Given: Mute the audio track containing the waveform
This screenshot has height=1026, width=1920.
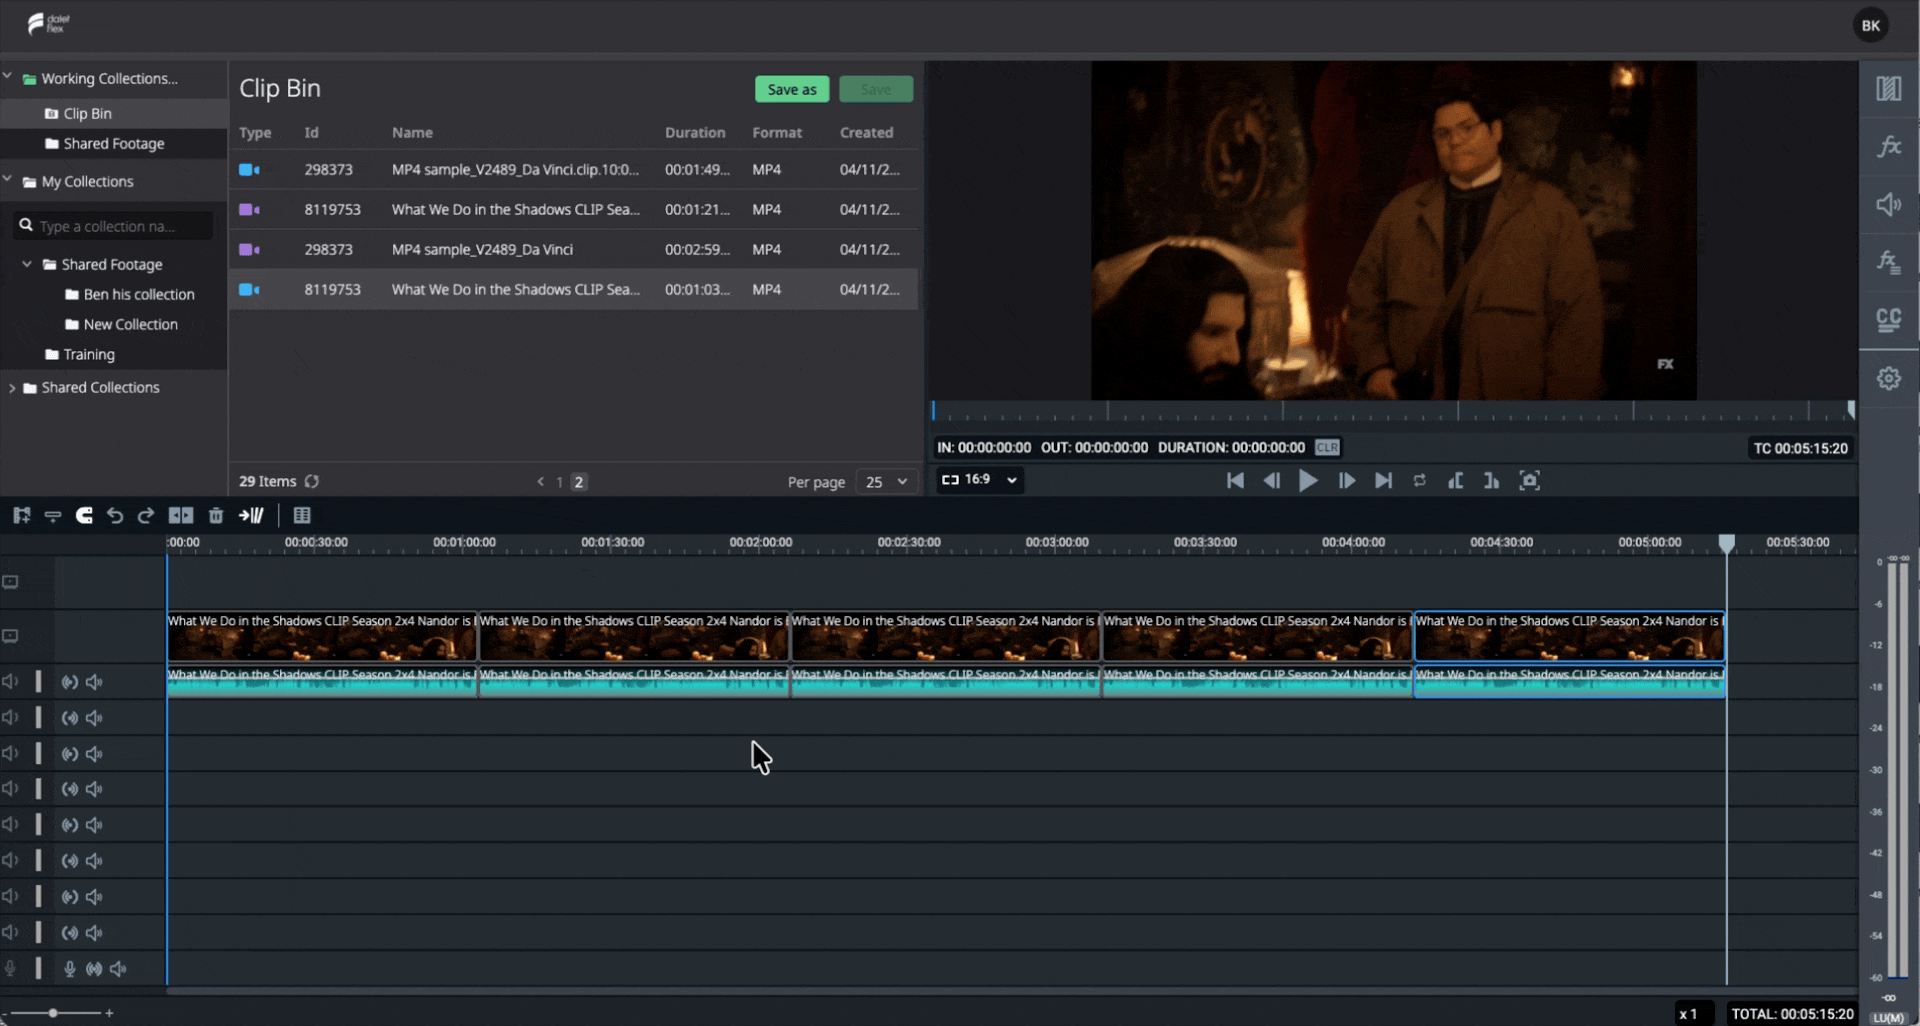Looking at the screenshot, I should click(x=94, y=682).
